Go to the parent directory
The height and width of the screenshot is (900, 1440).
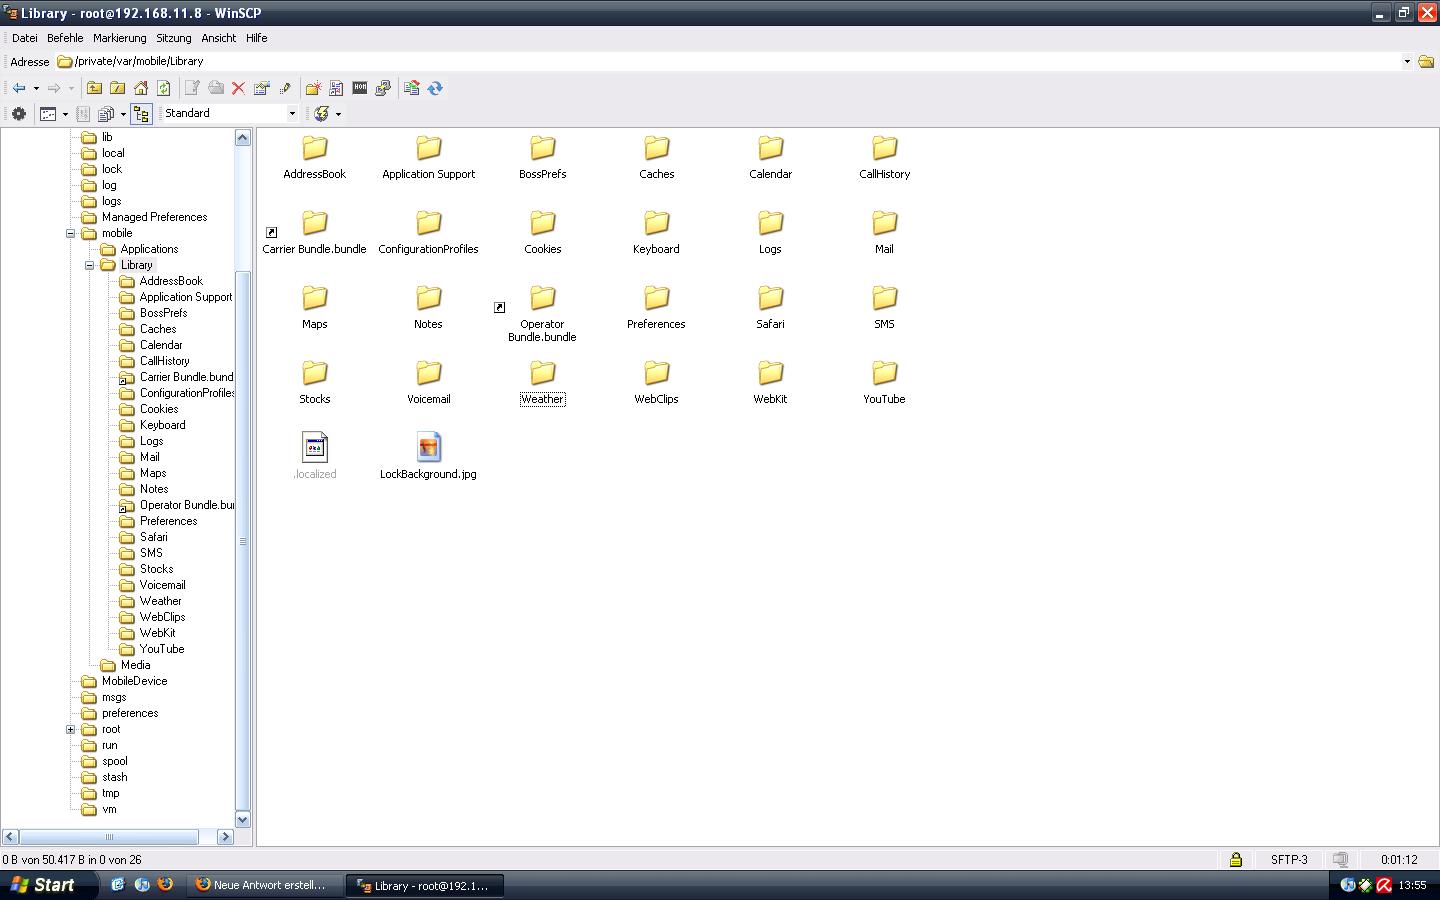pos(94,88)
